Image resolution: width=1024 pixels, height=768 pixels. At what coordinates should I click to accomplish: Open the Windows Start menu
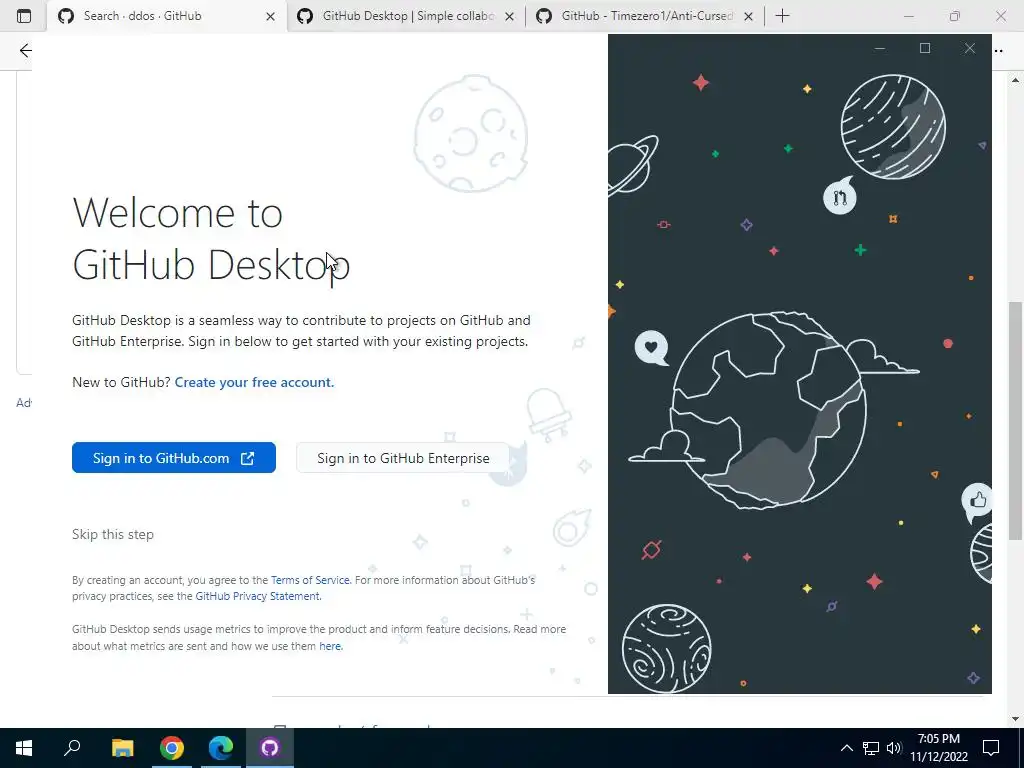point(24,748)
